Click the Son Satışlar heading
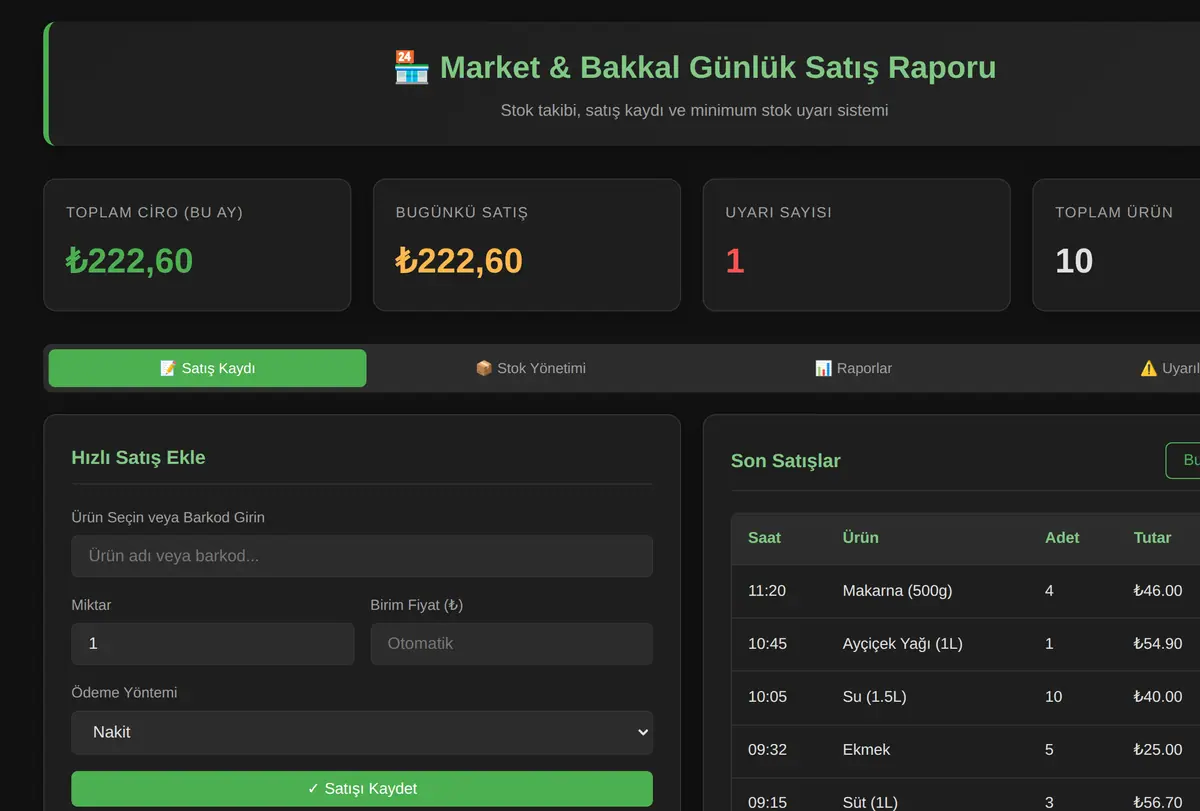The image size is (1200, 811). coord(785,461)
